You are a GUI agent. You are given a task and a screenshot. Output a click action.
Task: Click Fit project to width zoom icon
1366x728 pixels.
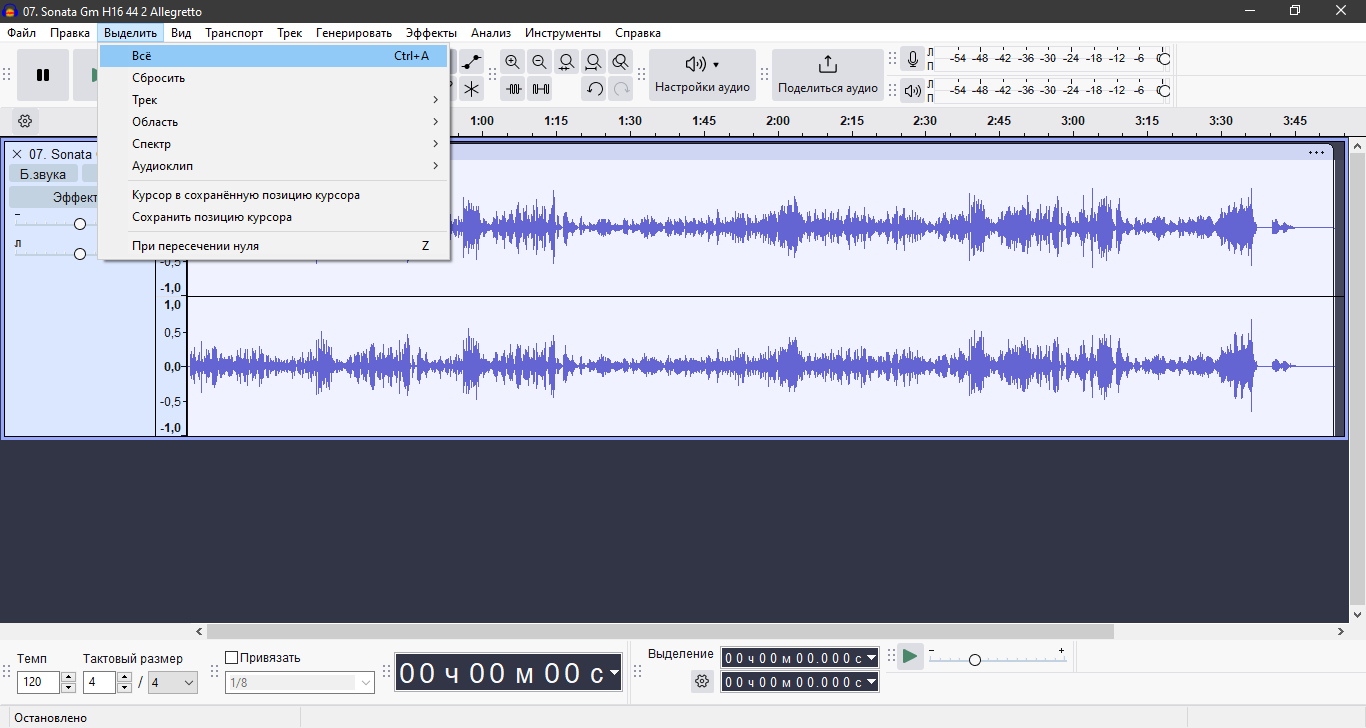coord(594,62)
